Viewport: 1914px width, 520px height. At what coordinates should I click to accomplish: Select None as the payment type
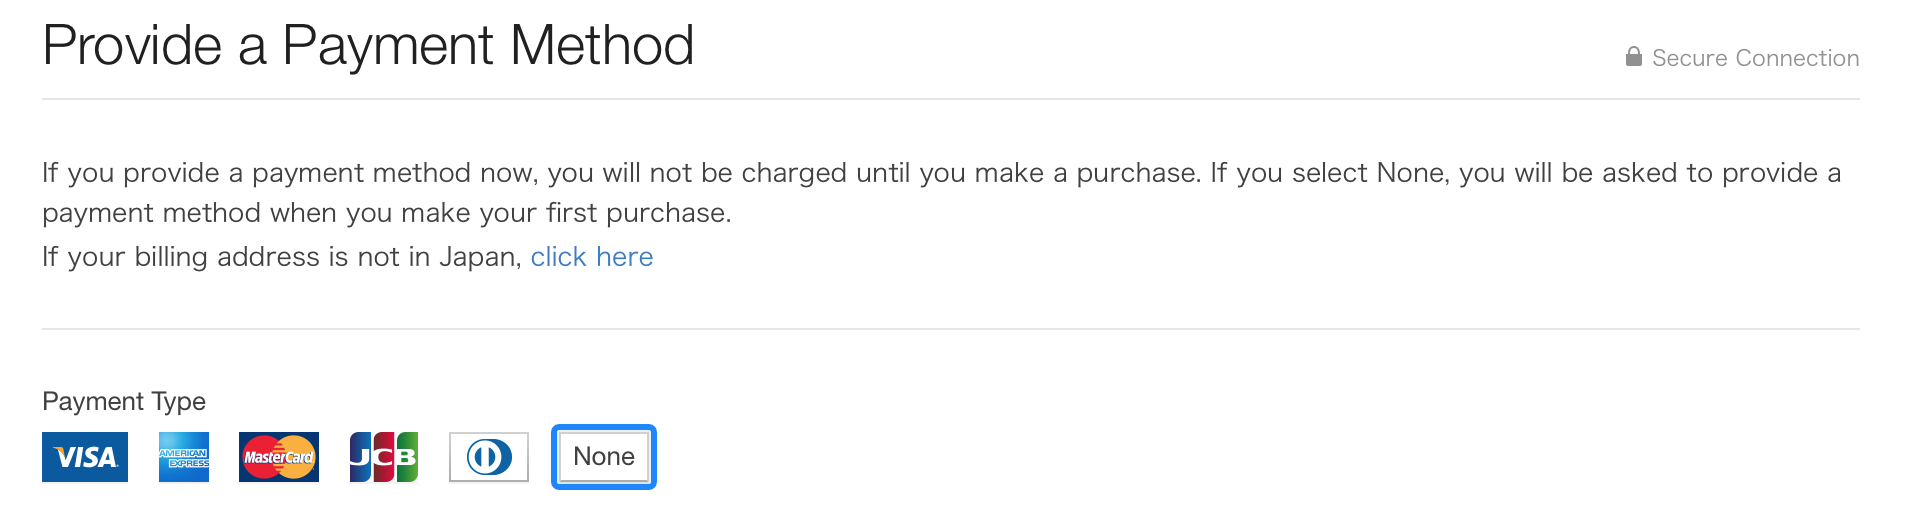coord(604,457)
